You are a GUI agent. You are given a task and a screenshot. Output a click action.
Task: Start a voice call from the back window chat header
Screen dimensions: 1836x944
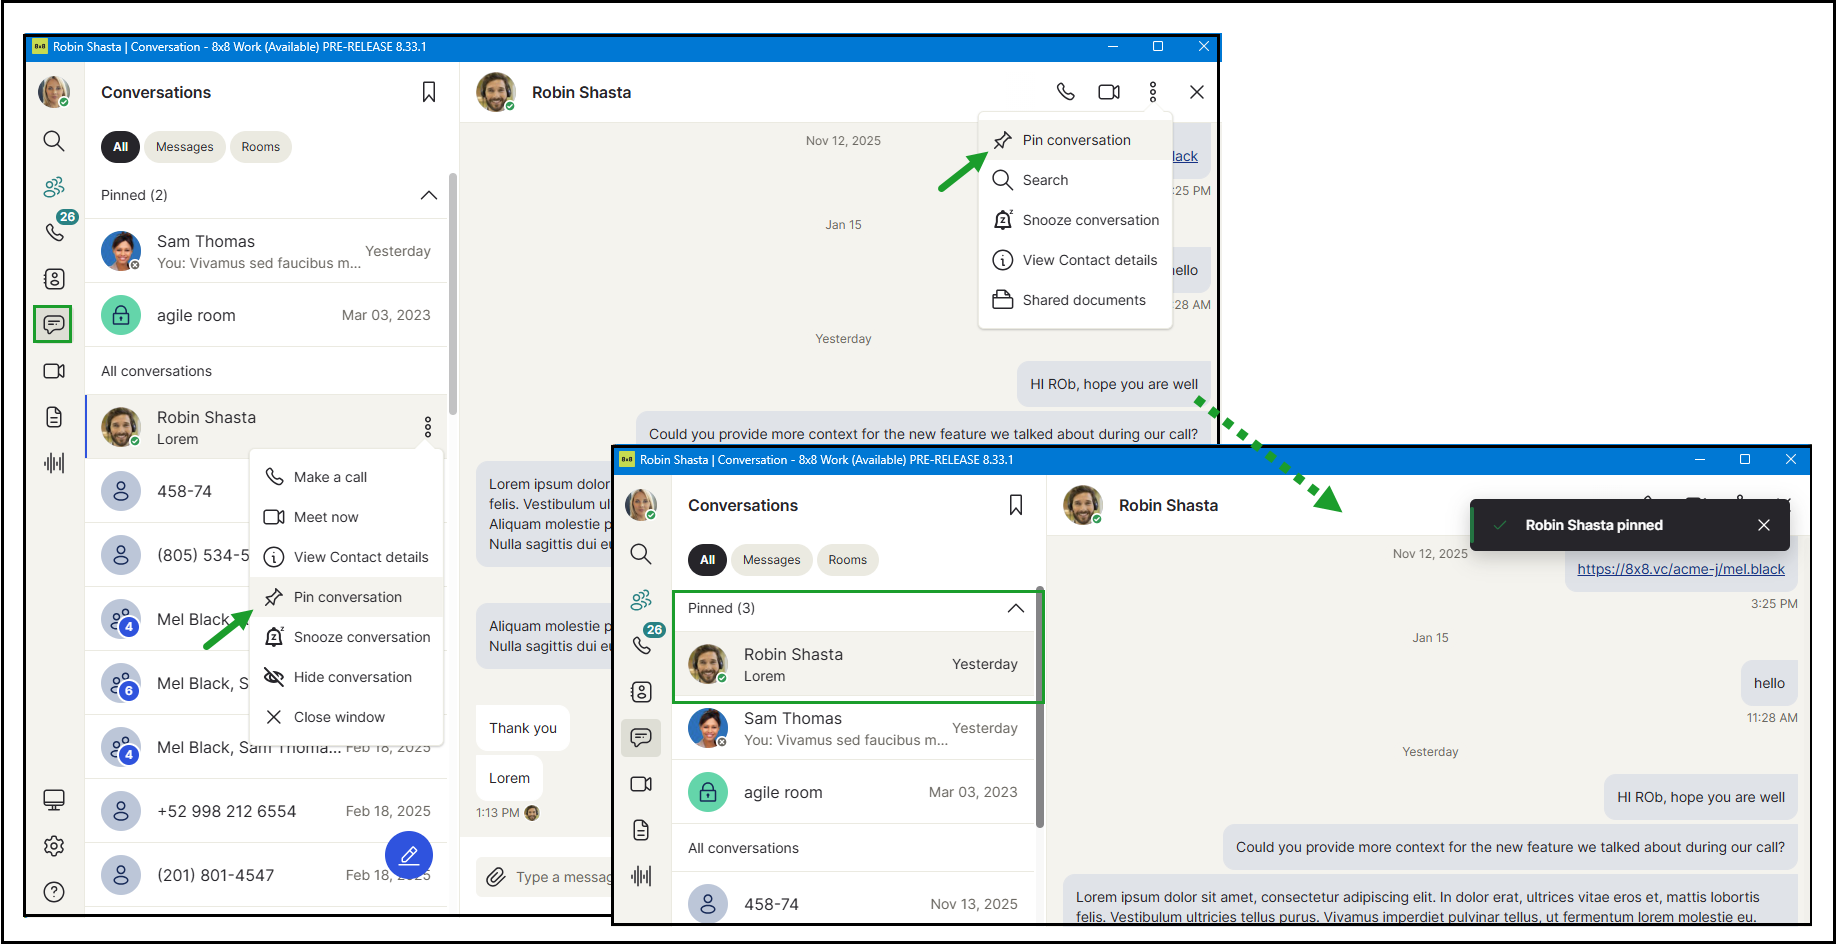coord(1066,92)
